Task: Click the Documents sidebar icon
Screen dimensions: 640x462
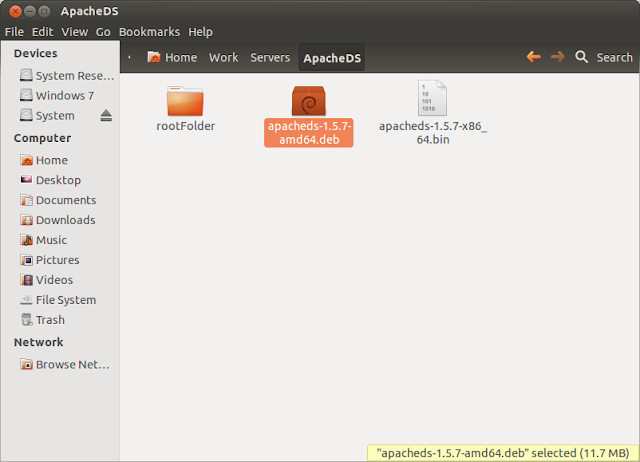Action: pyautogui.click(x=27, y=200)
